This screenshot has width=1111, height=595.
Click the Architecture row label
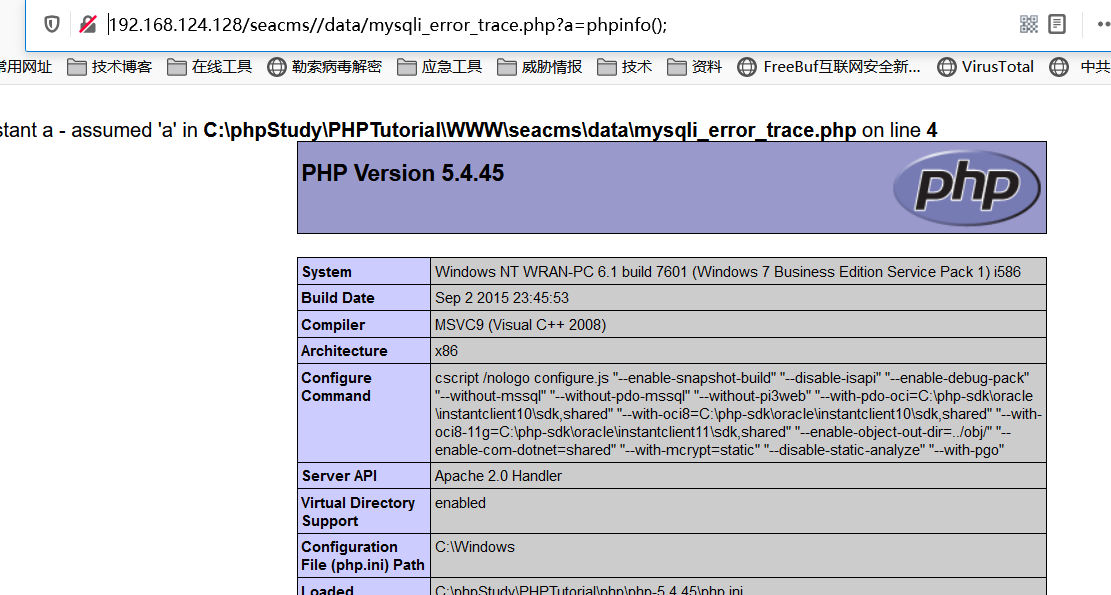(x=363, y=351)
